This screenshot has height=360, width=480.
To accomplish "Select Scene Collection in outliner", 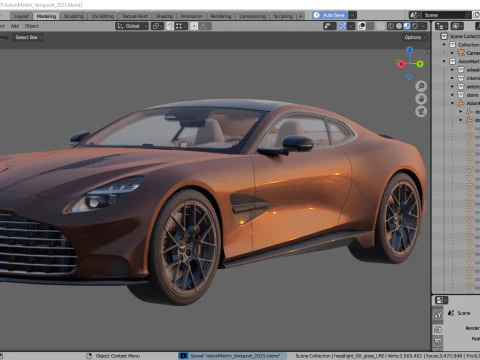I will [464, 36].
